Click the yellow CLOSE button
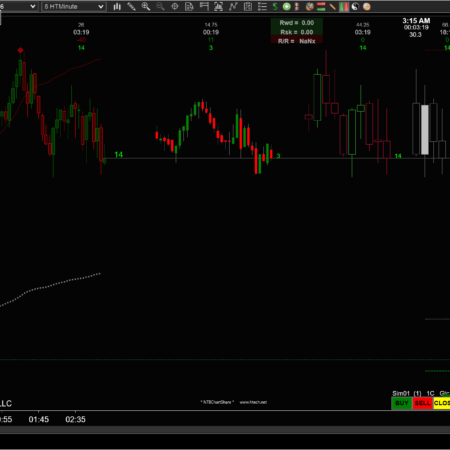This screenshot has width=450, height=450. point(442,403)
